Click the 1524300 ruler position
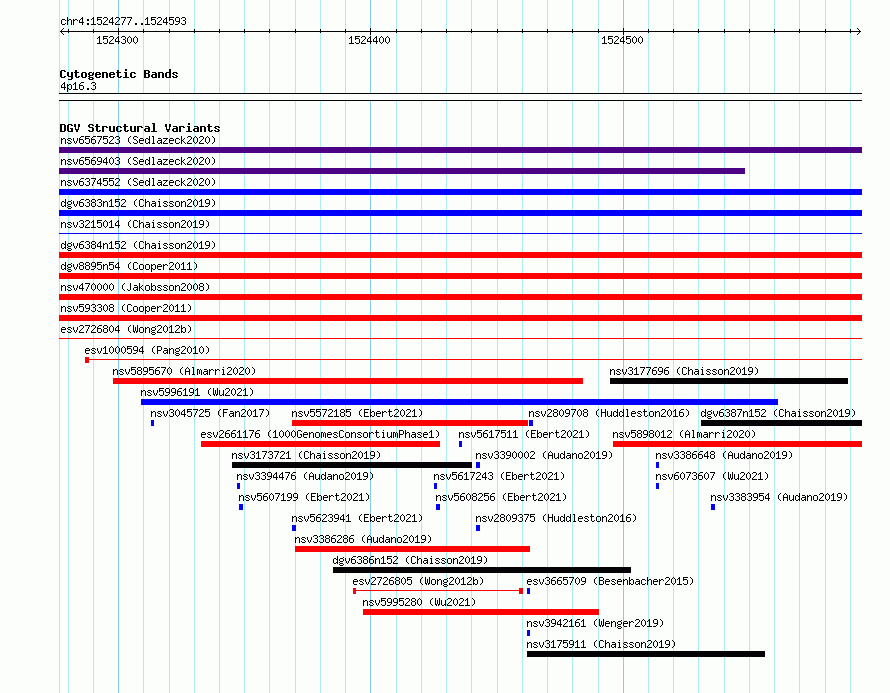890x693 pixels. 117,40
